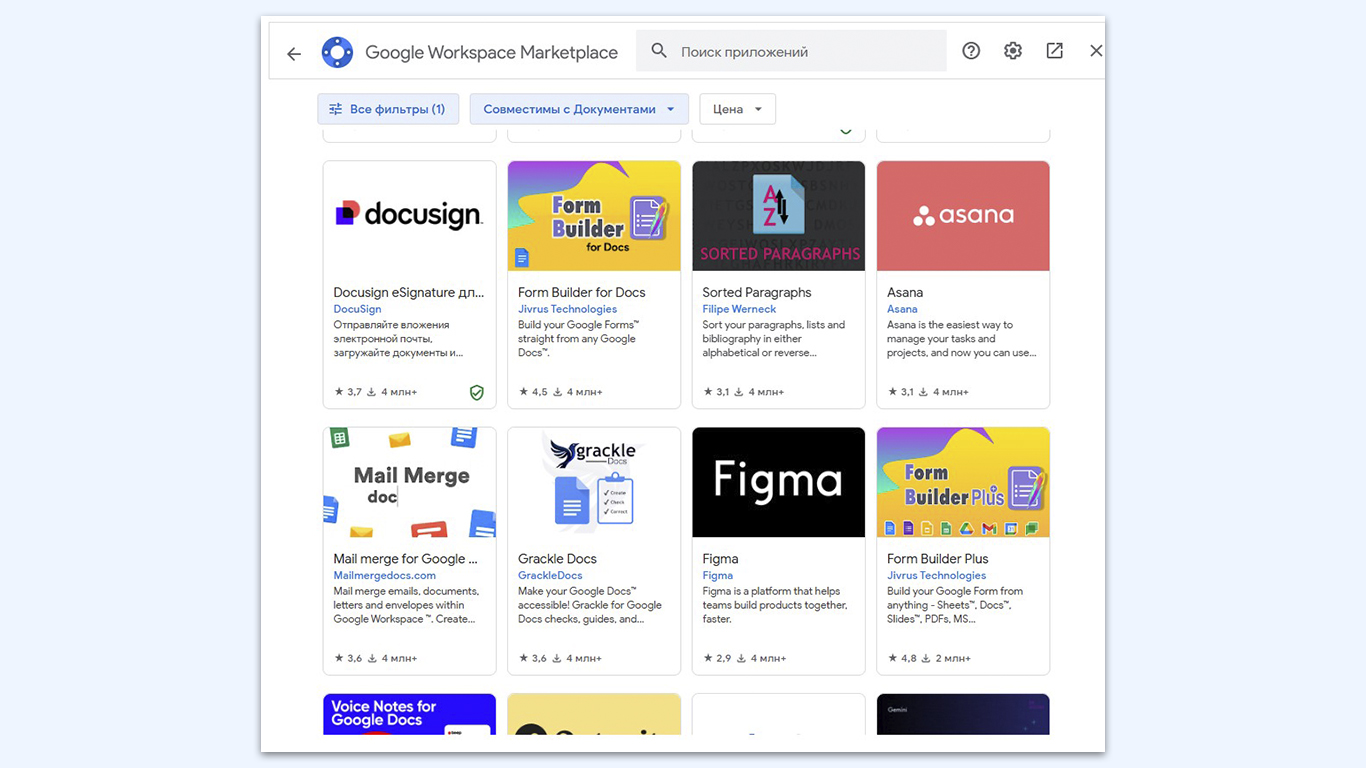
Task: Click 'Sort your paragraphs, lists' description
Action: click(x=773, y=339)
